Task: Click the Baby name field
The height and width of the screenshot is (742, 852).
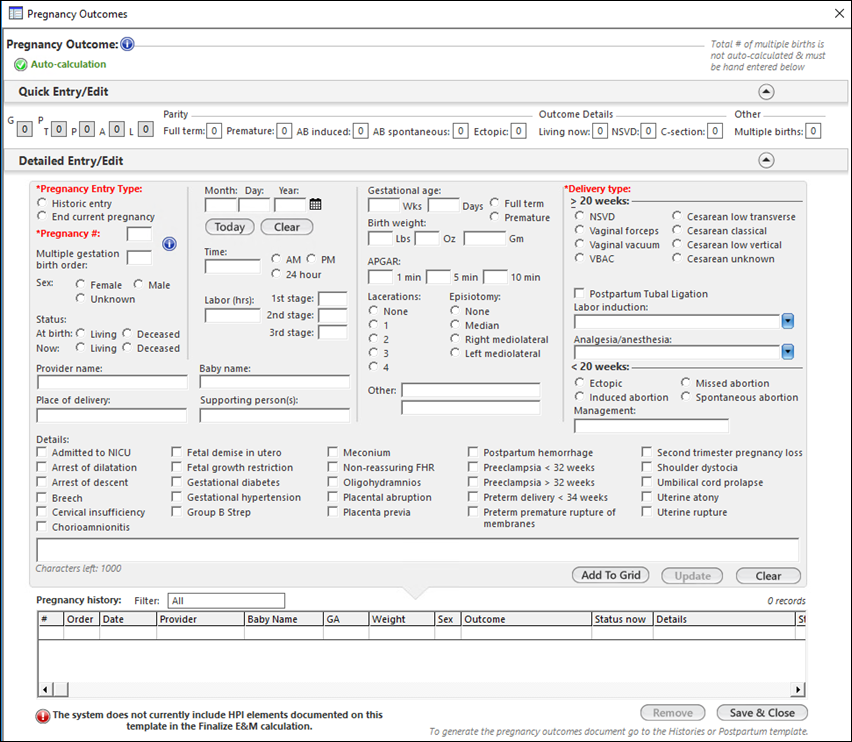Action: pos(274,382)
